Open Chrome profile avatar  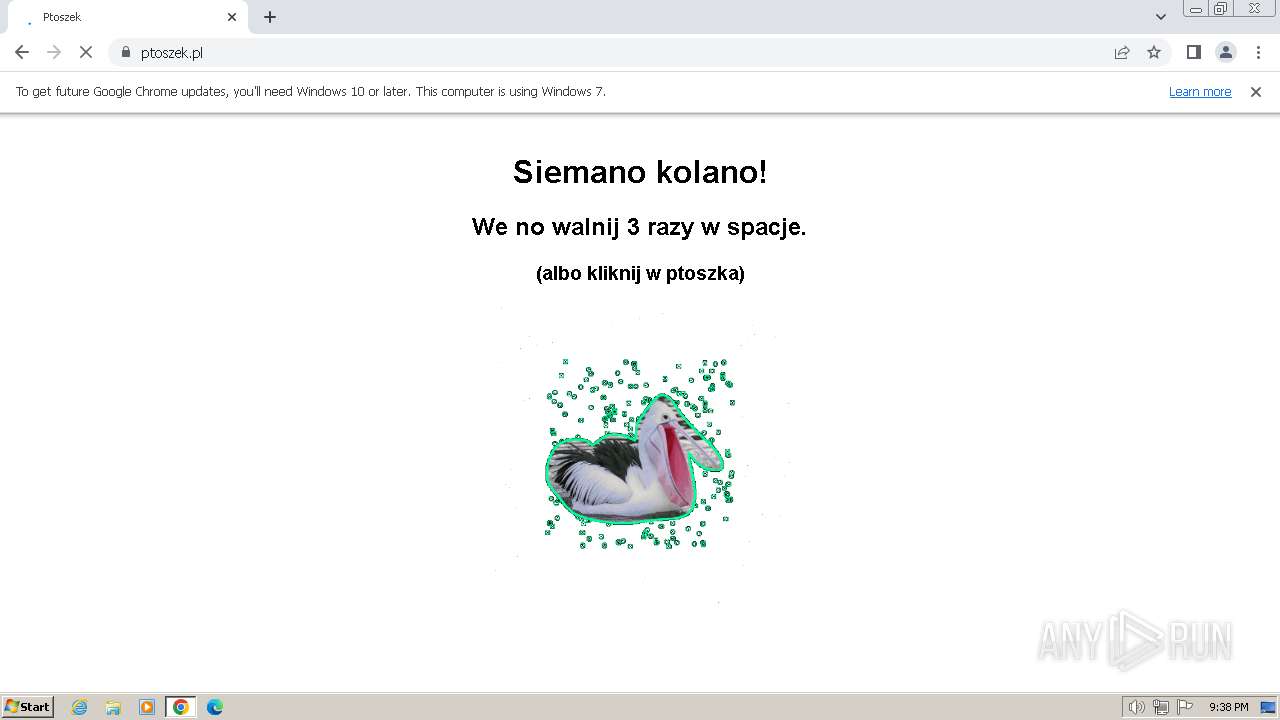coord(1226,52)
